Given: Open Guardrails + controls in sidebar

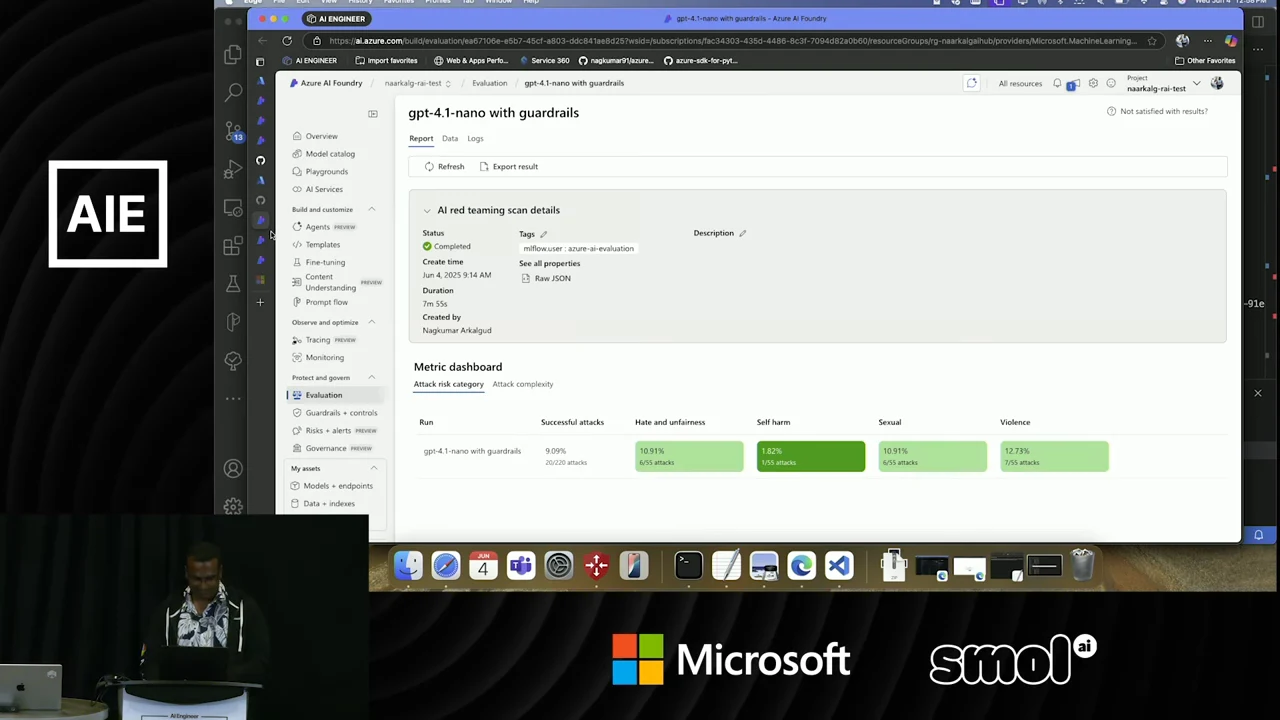Looking at the screenshot, I should (x=334, y=413).
